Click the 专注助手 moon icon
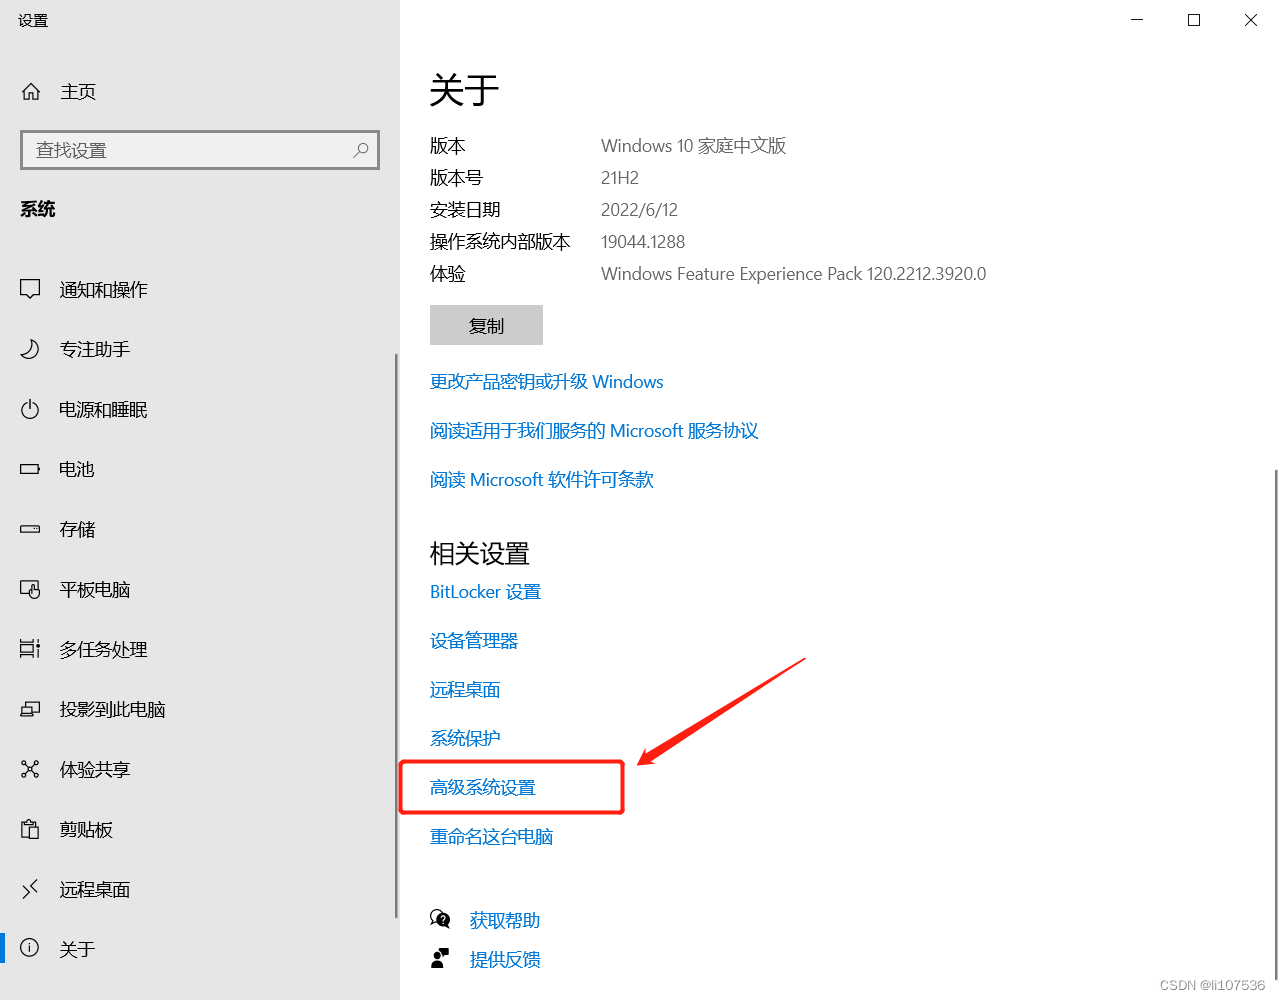 [x=30, y=349]
